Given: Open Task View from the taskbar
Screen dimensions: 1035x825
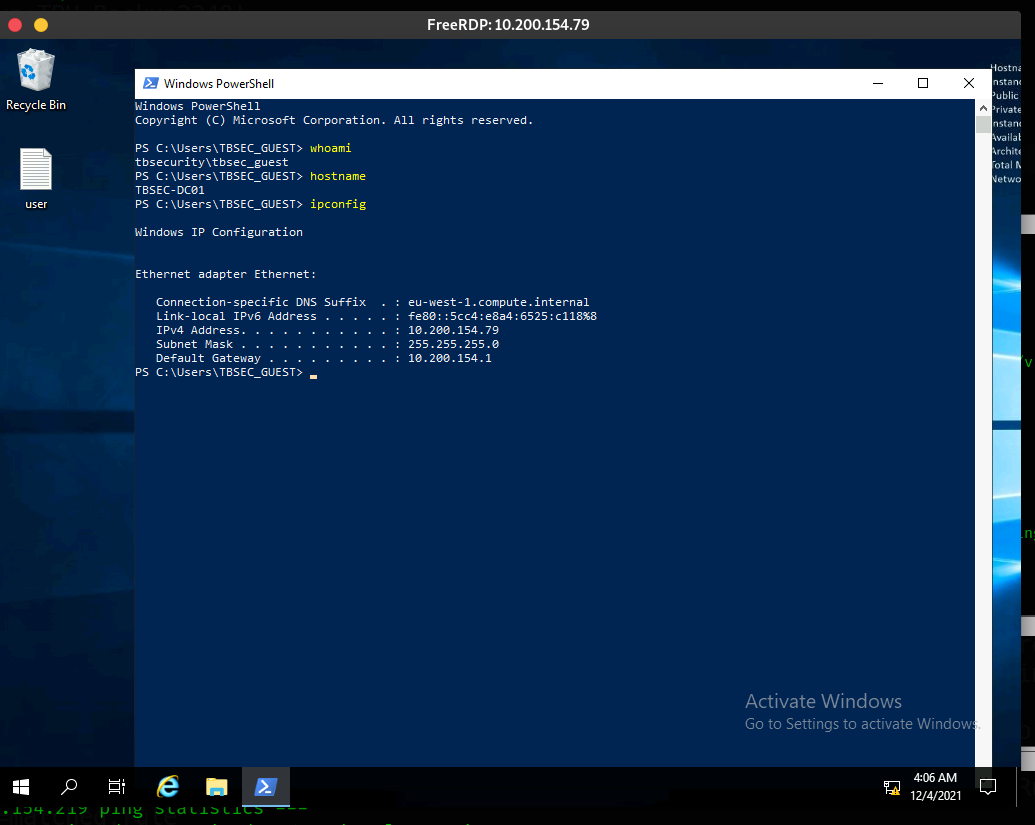Looking at the screenshot, I should click(117, 786).
